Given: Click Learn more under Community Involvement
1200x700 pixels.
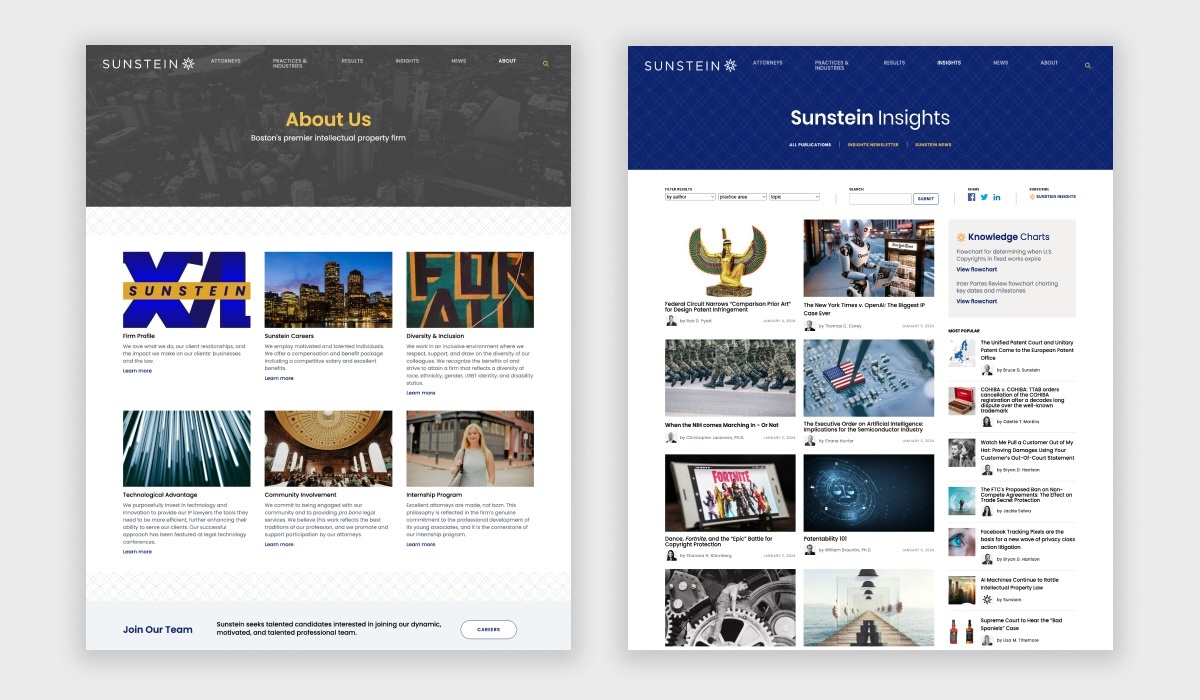Looking at the screenshot, I should [x=279, y=545].
